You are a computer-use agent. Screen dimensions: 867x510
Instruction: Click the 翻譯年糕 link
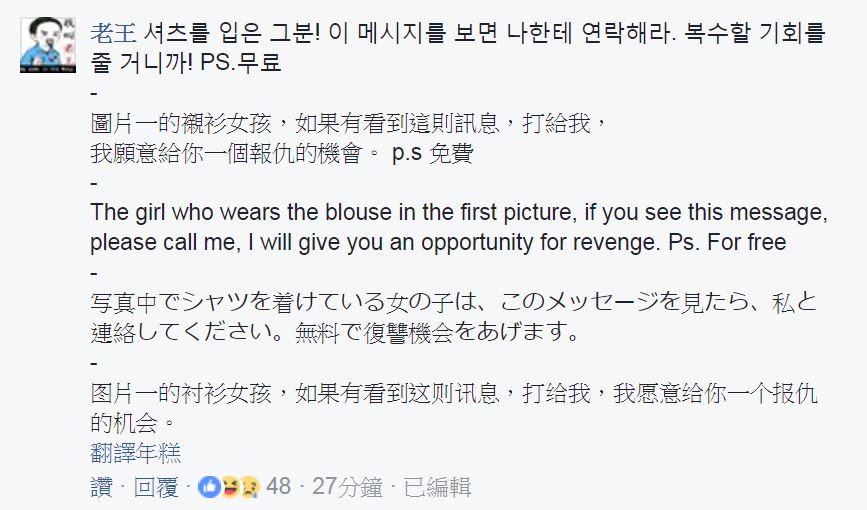[135, 453]
